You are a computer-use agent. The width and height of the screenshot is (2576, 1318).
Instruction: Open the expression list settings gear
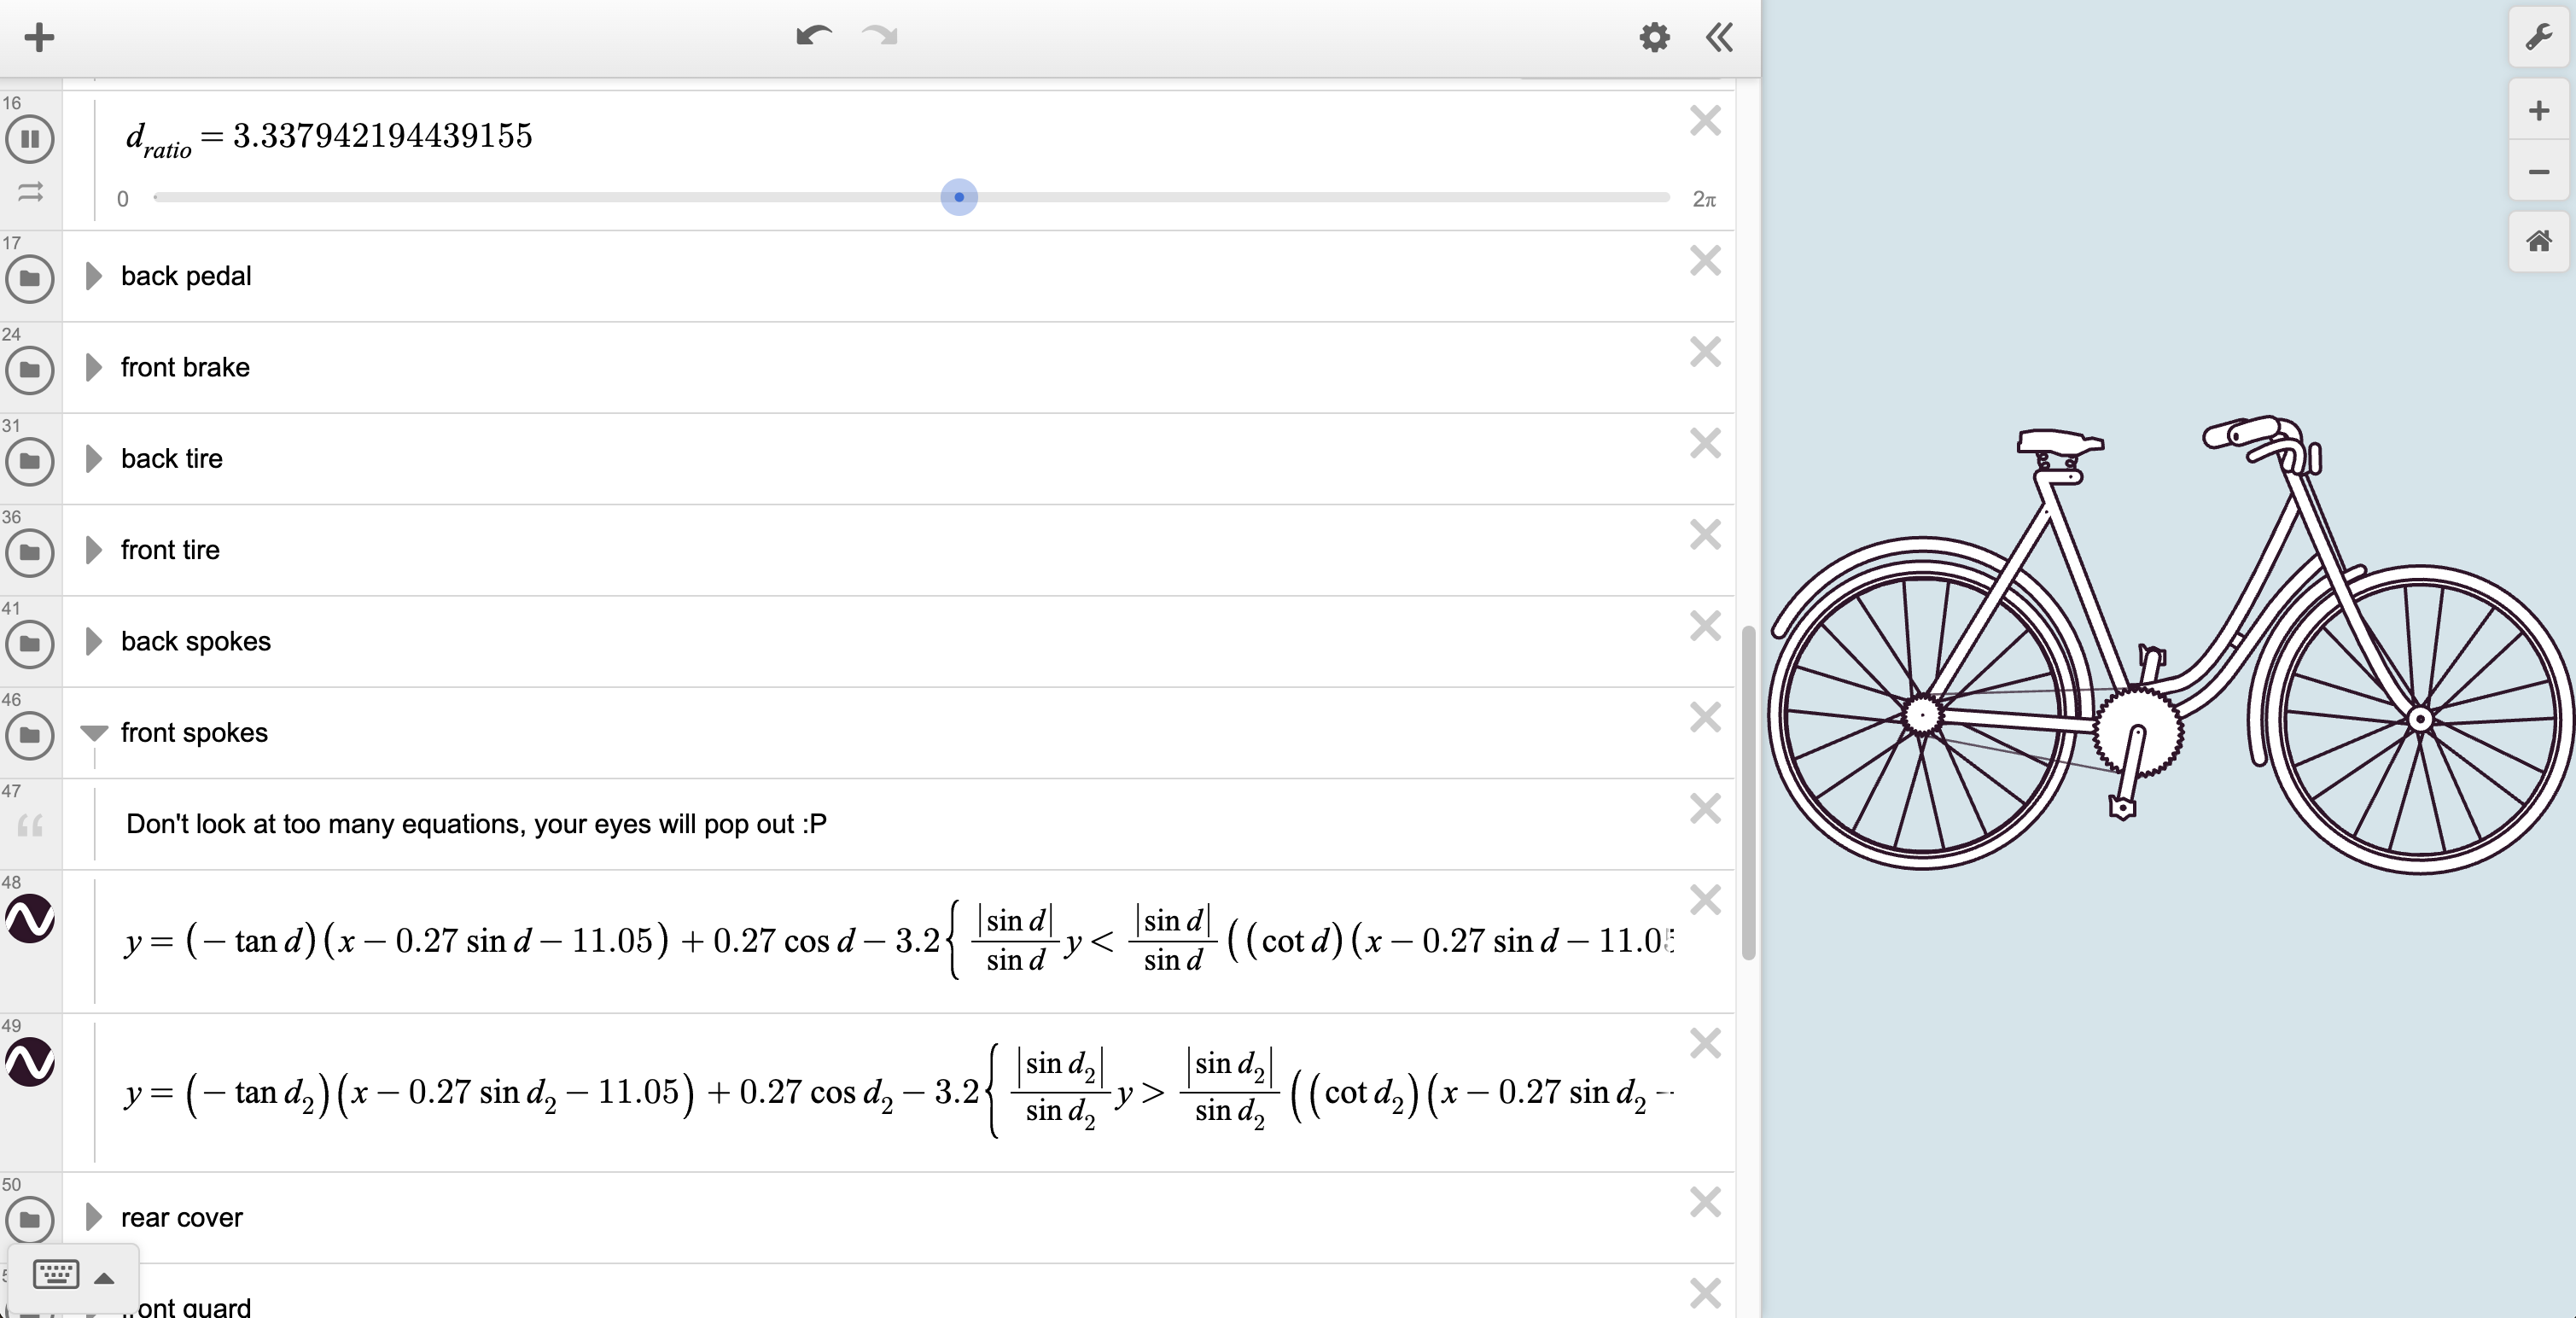(x=1654, y=38)
